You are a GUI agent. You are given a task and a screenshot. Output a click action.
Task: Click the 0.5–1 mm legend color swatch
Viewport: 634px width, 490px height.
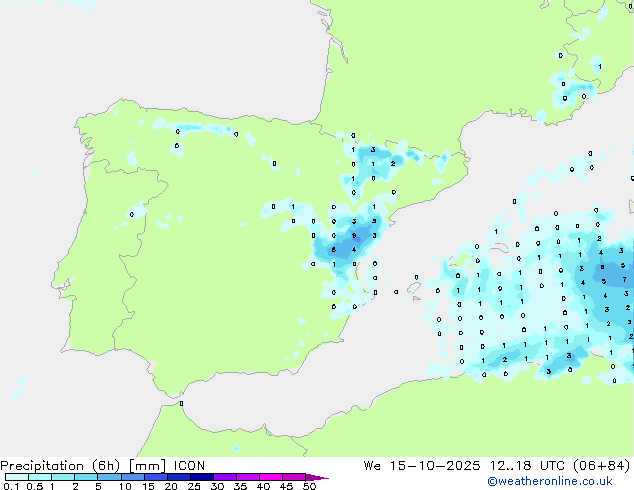(40, 477)
